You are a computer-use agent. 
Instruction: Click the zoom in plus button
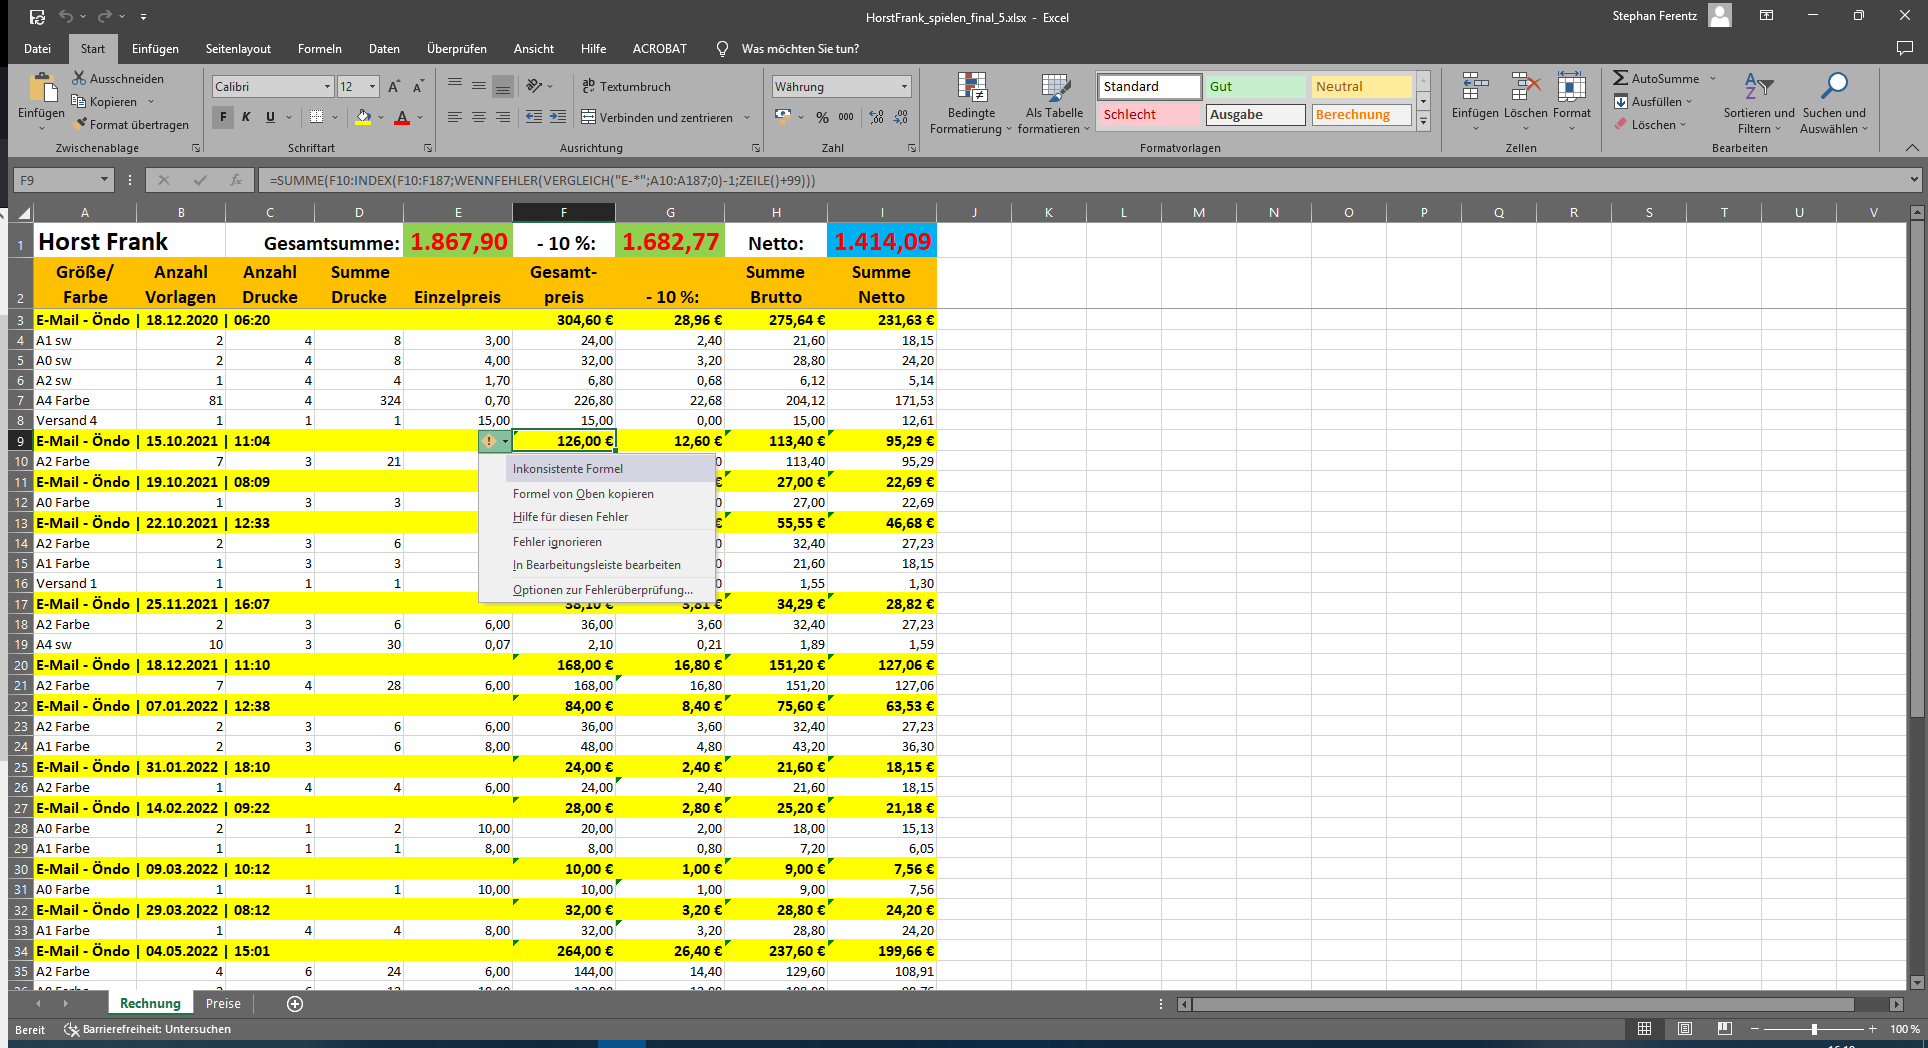click(1872, 1029)
